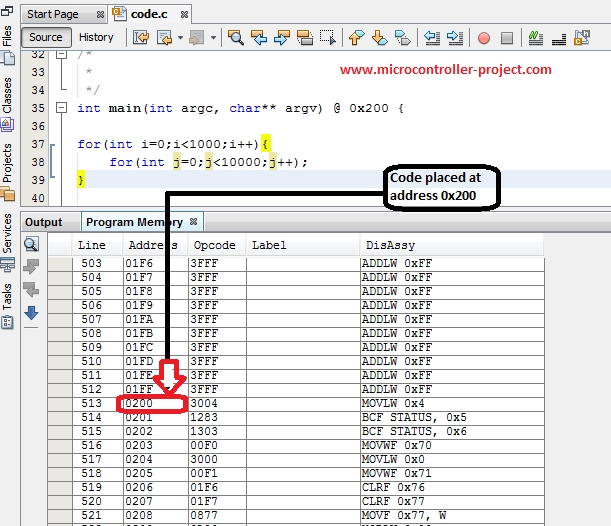Click the inner for loop code at line 38

[x=208, y=162]
